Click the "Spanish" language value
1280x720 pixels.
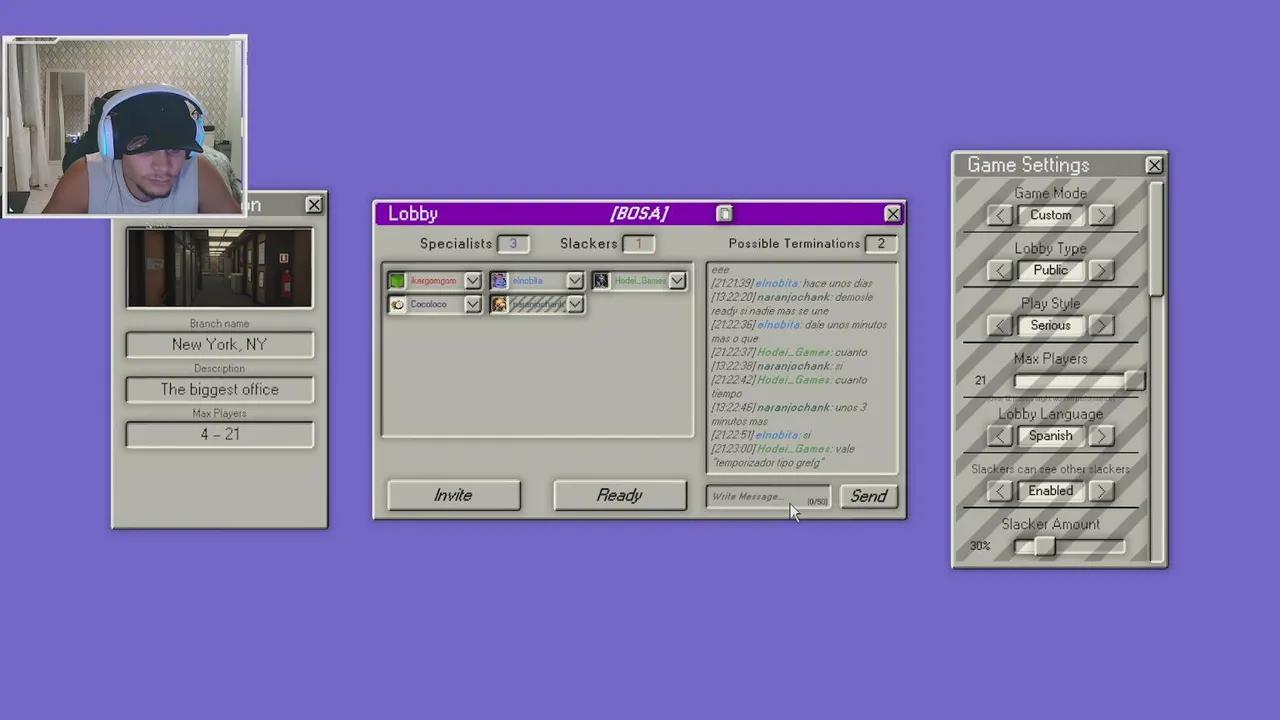(1051, 436)
